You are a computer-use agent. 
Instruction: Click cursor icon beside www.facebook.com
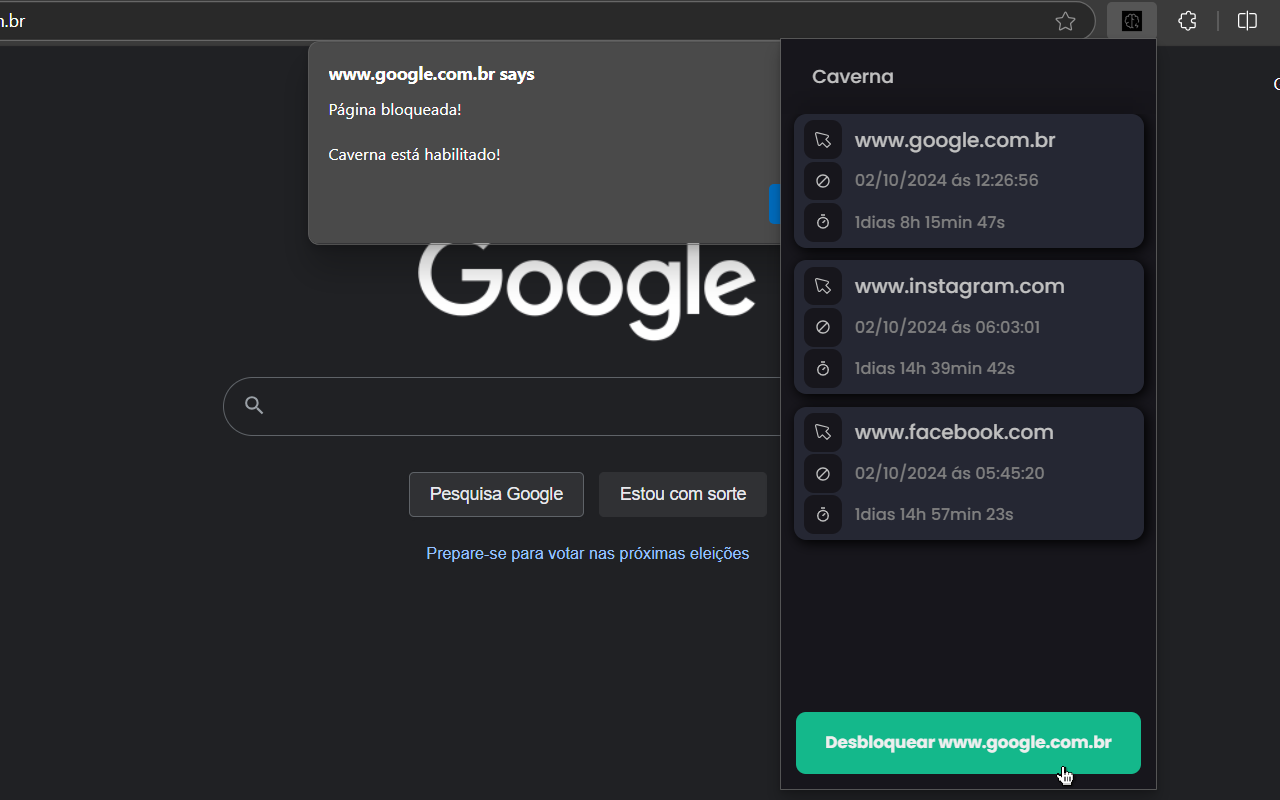pyautogui.click(x=823, y=432)
